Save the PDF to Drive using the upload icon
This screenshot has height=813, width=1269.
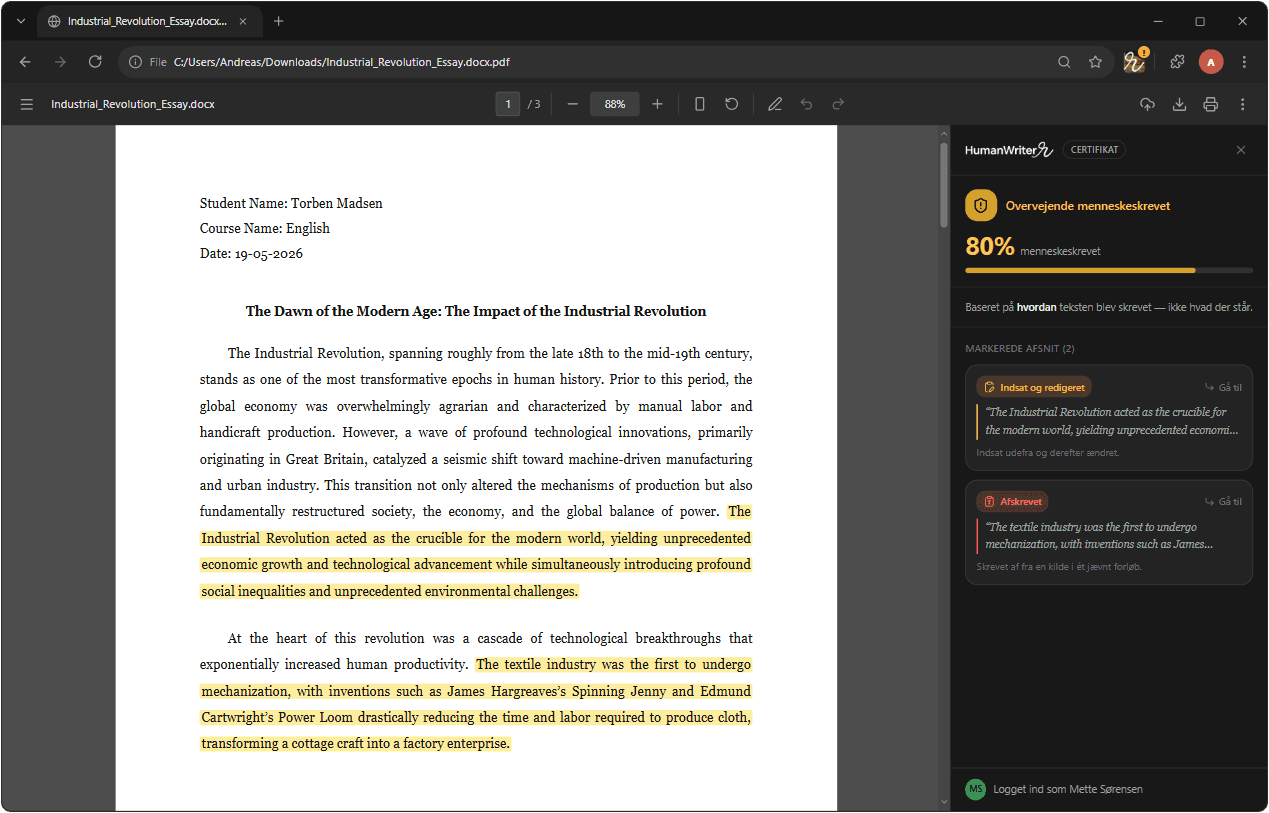coord(1147,104)
